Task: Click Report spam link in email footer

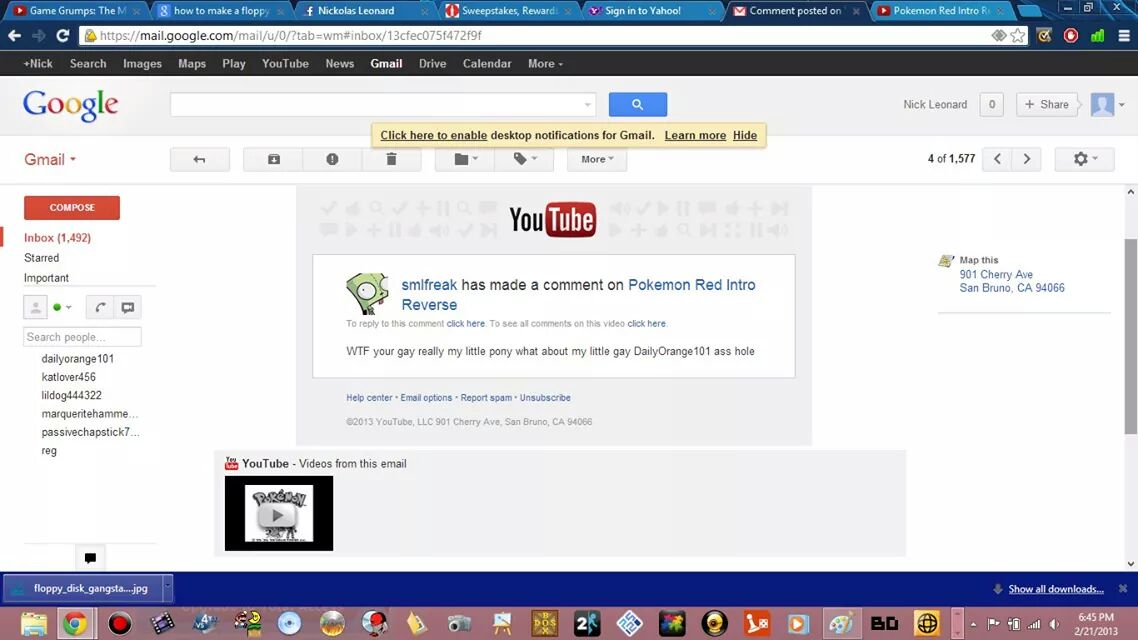Action: pyautogui.click(x=486, y=398)
